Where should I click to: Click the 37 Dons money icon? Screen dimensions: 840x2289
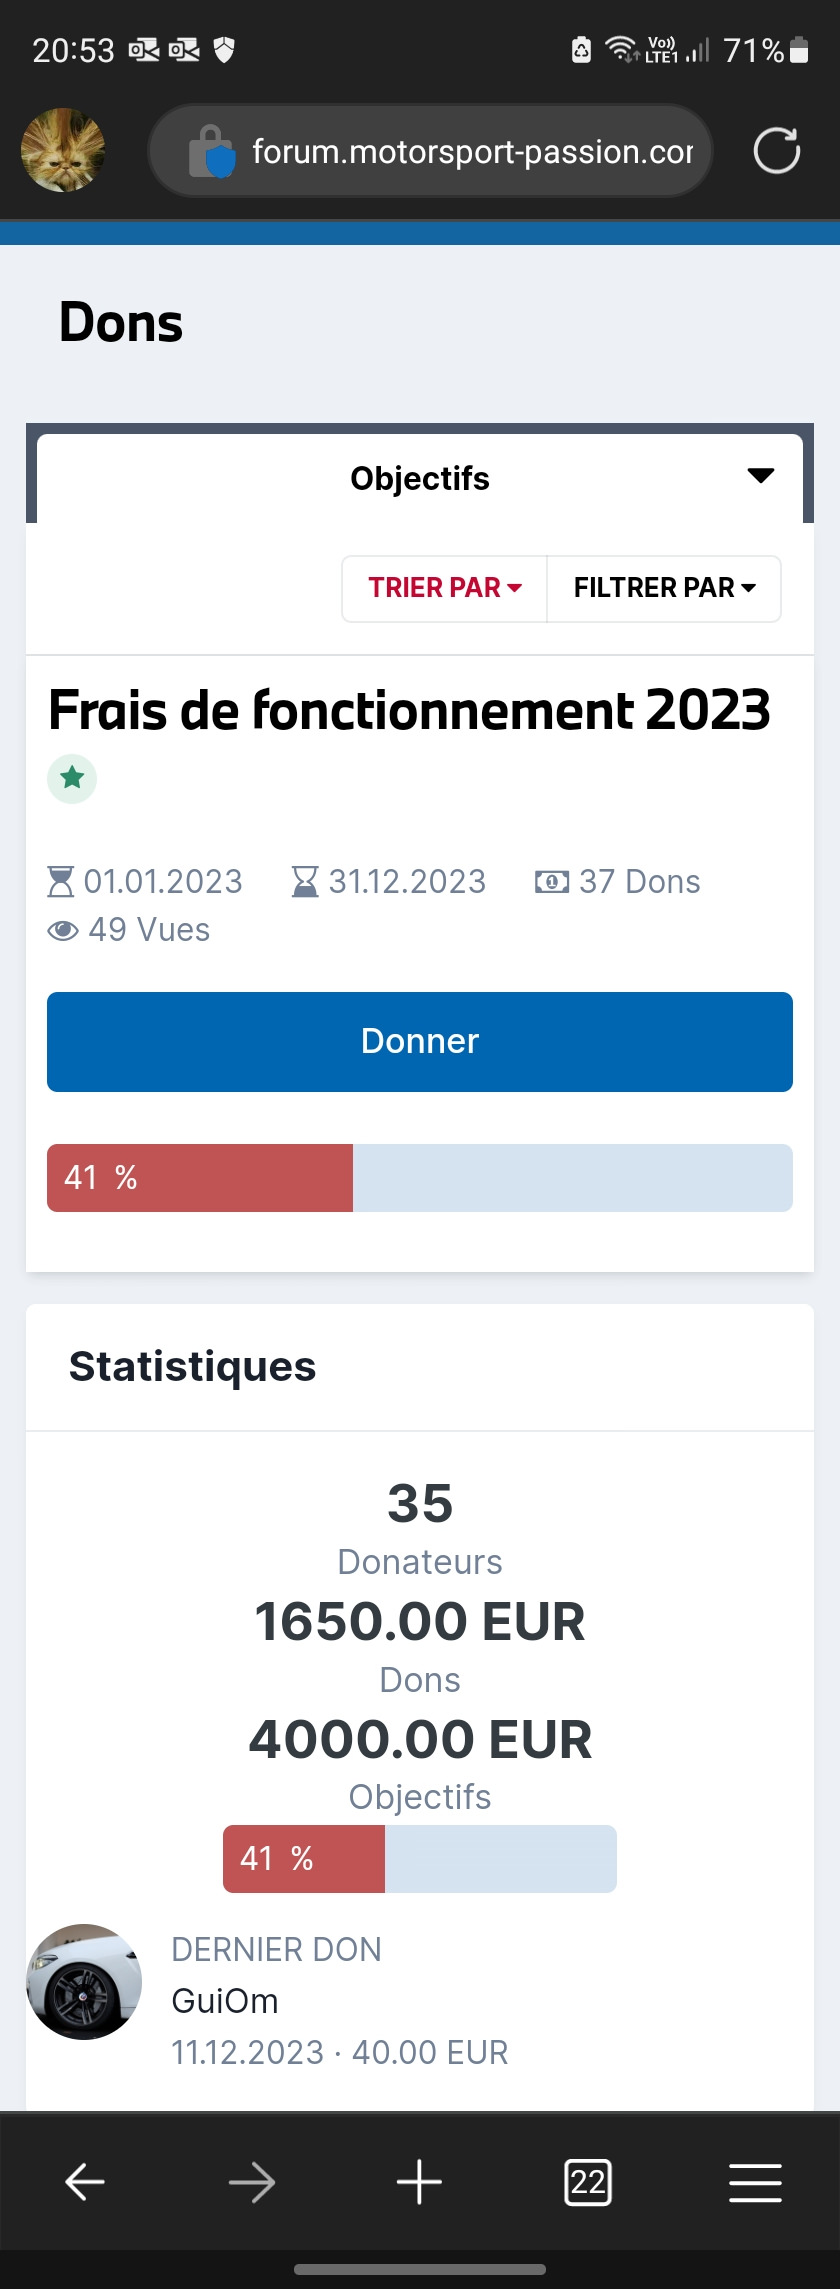[552, 882]
